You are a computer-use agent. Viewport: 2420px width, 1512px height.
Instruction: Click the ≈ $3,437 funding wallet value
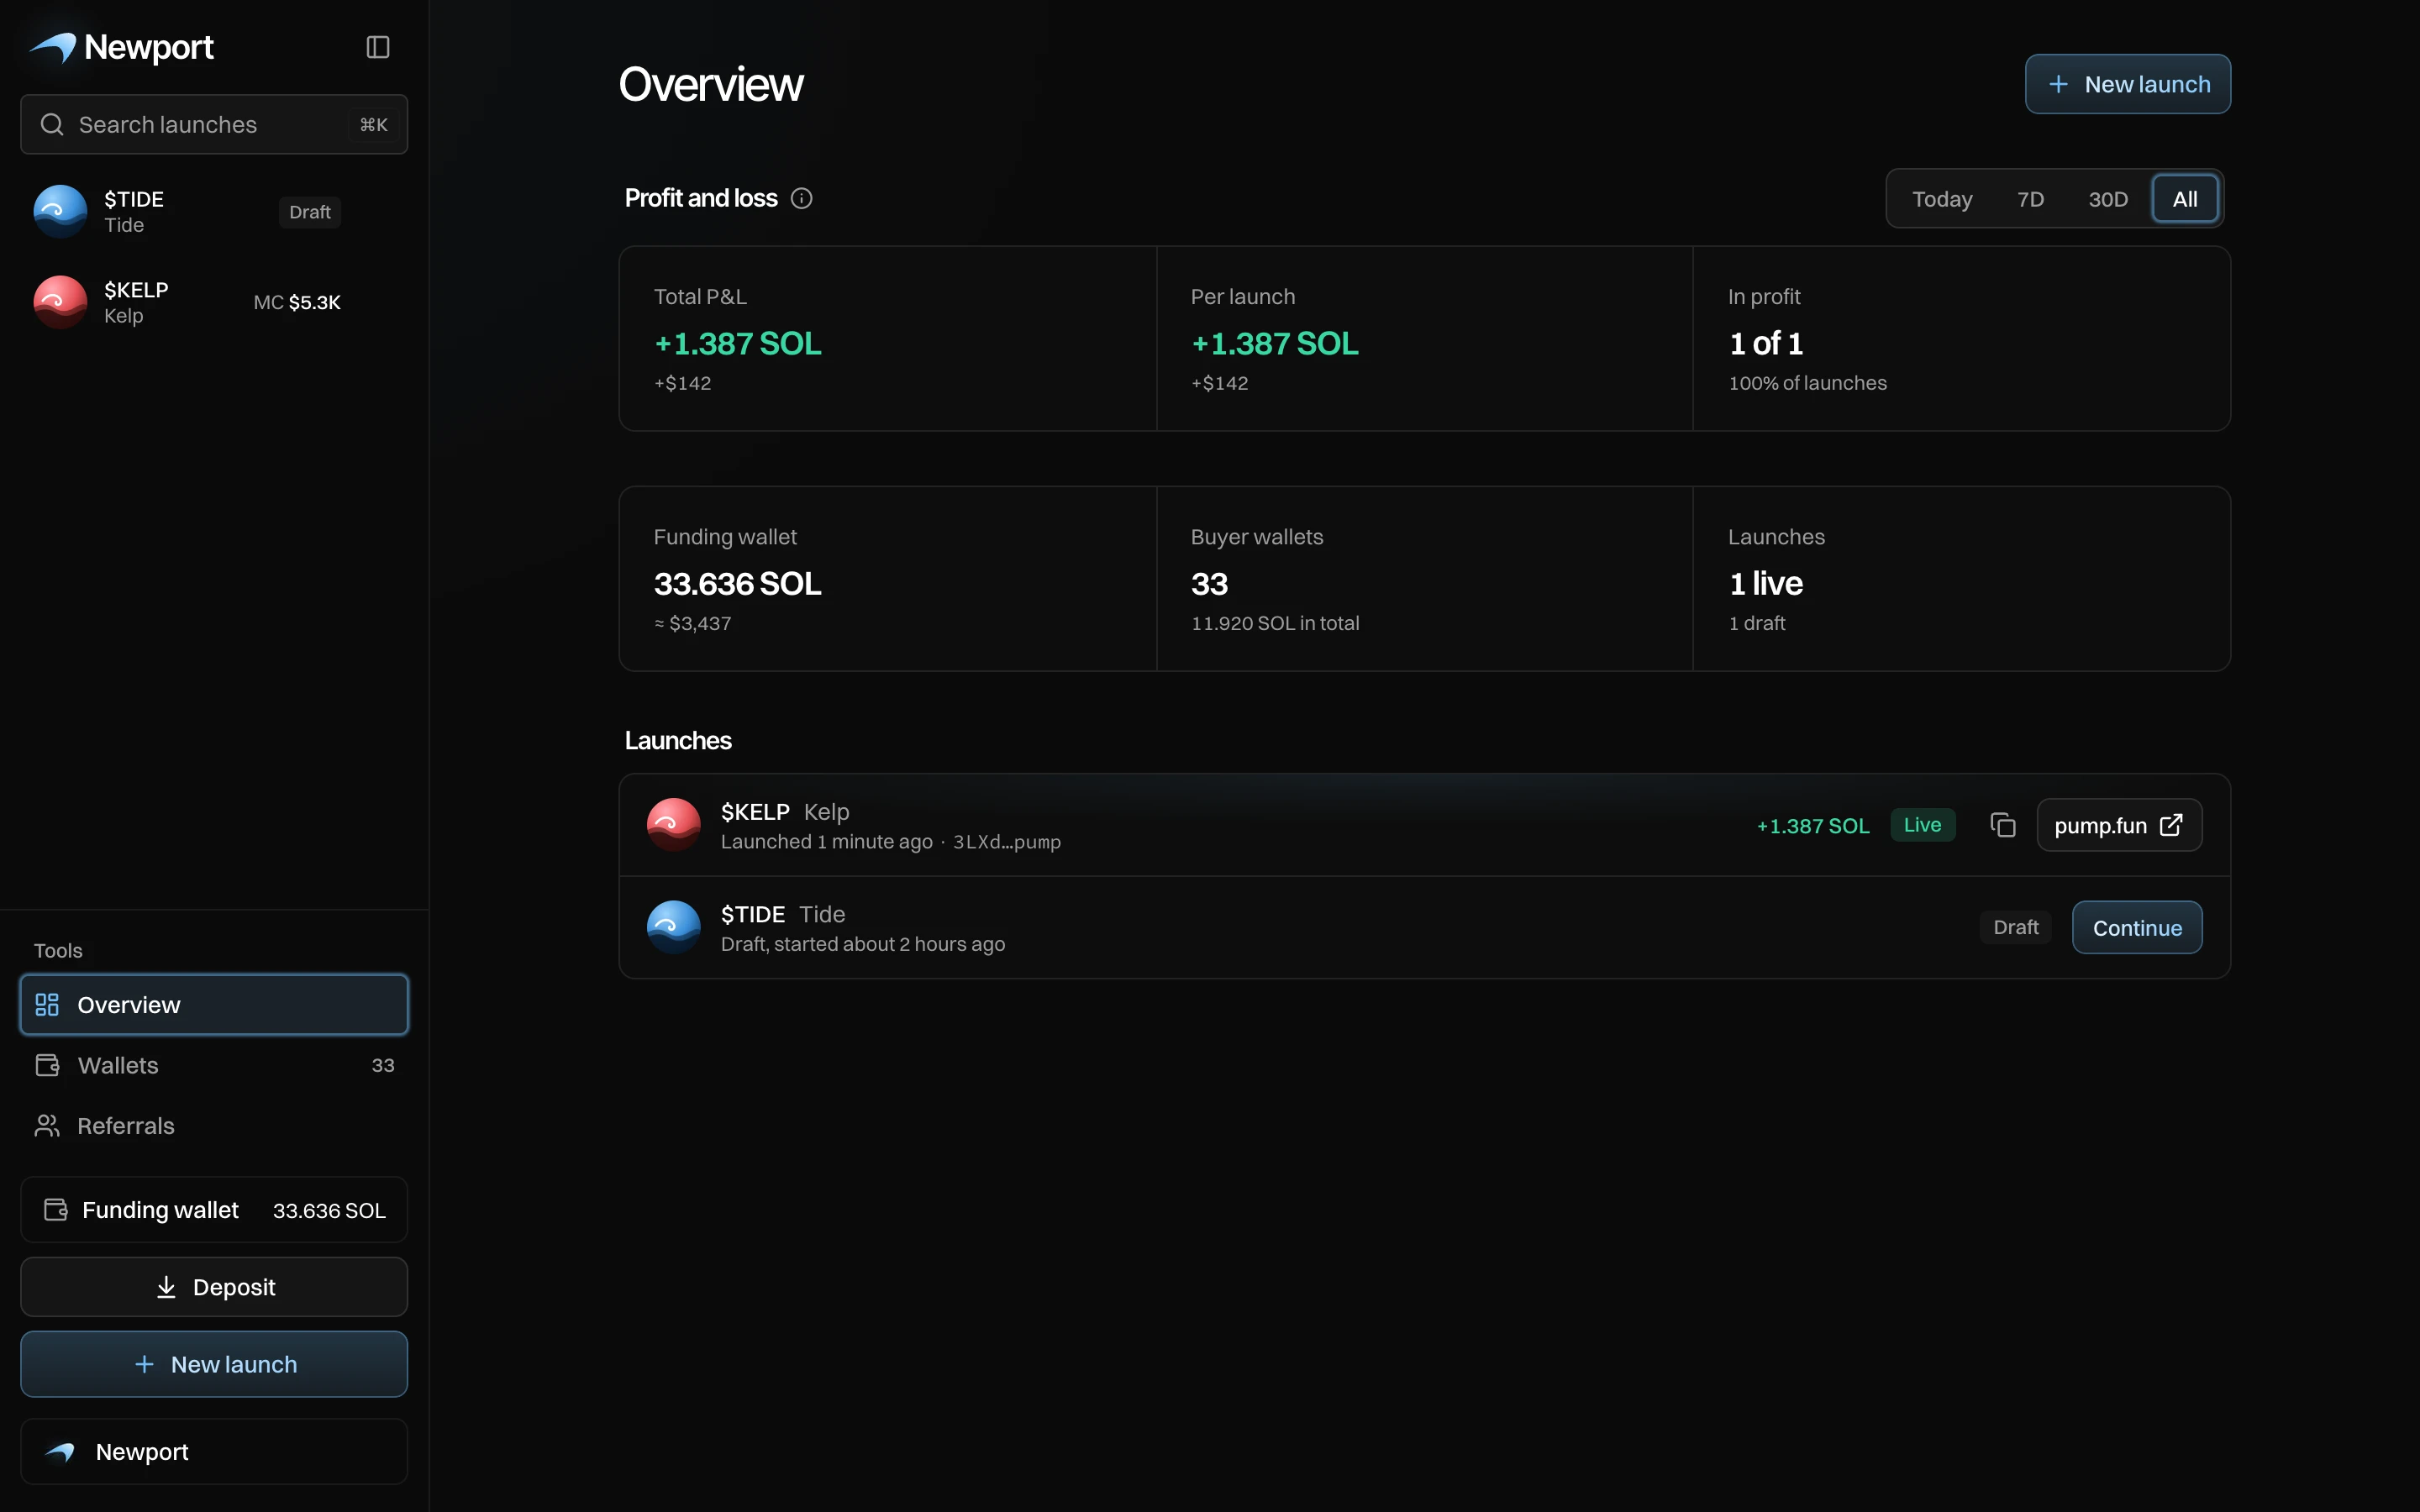(x=692, y=623)
